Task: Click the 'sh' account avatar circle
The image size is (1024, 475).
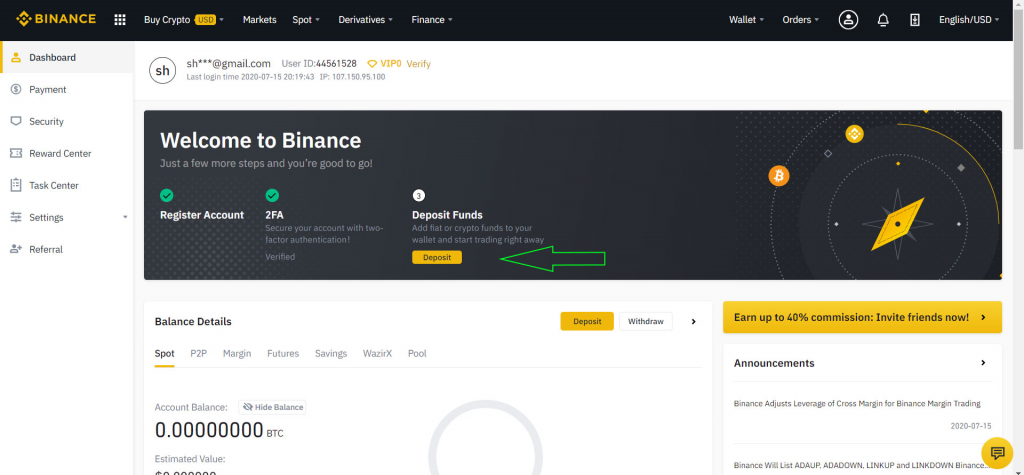Action: (163, 71)
